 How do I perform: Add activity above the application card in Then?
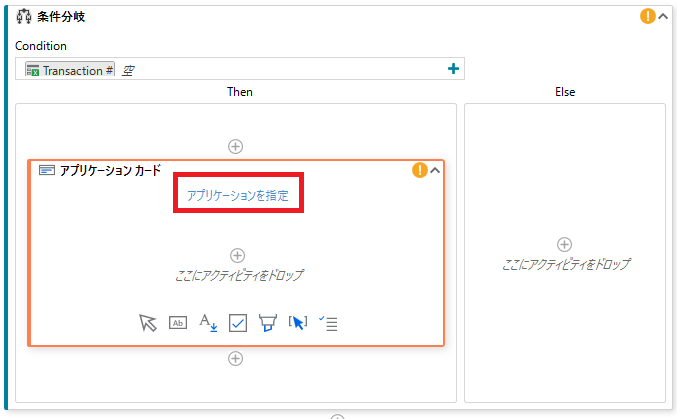click(236, 146)
